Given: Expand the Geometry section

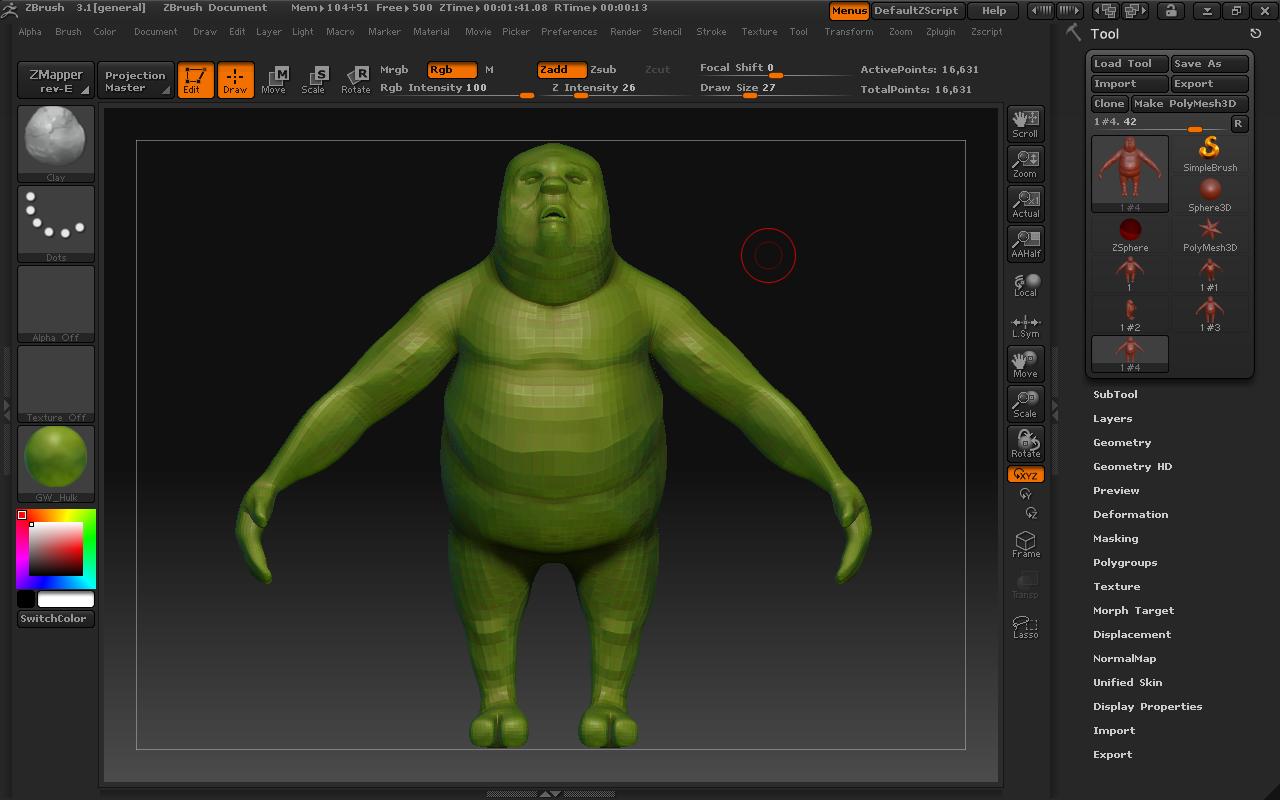Looking at the screenshot, I should (x=1122, y=442).
